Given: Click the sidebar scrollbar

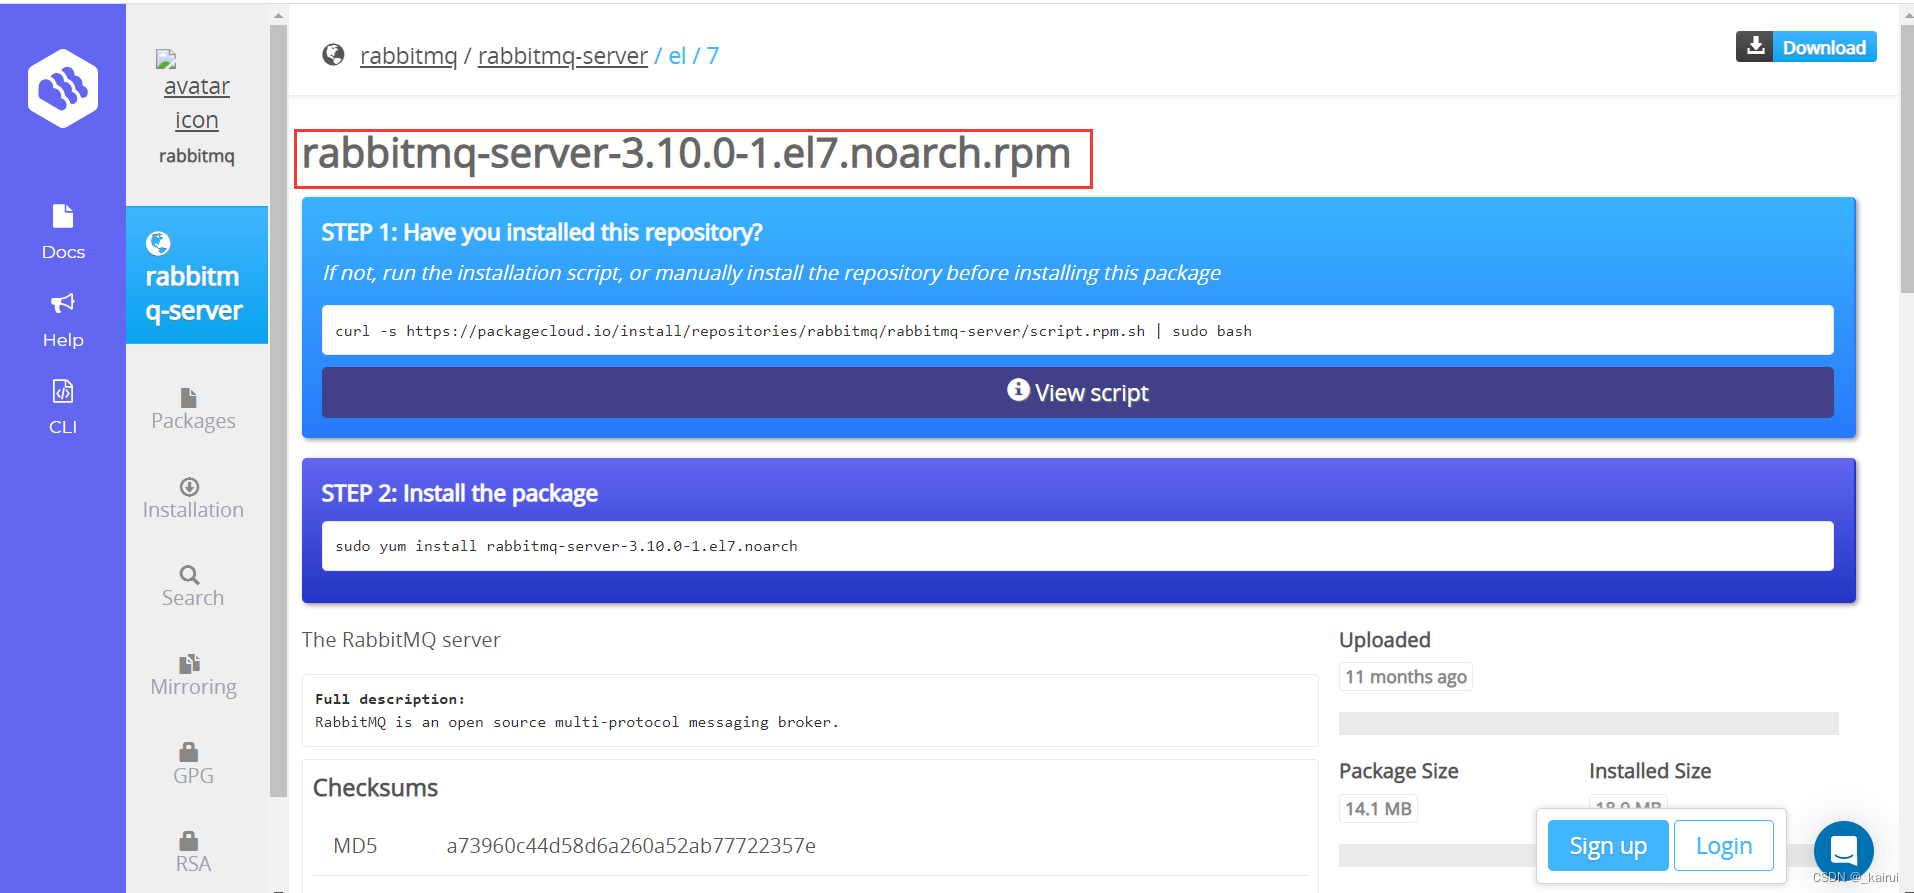Looking at the screenshot, I should click(x=278, y=410).
